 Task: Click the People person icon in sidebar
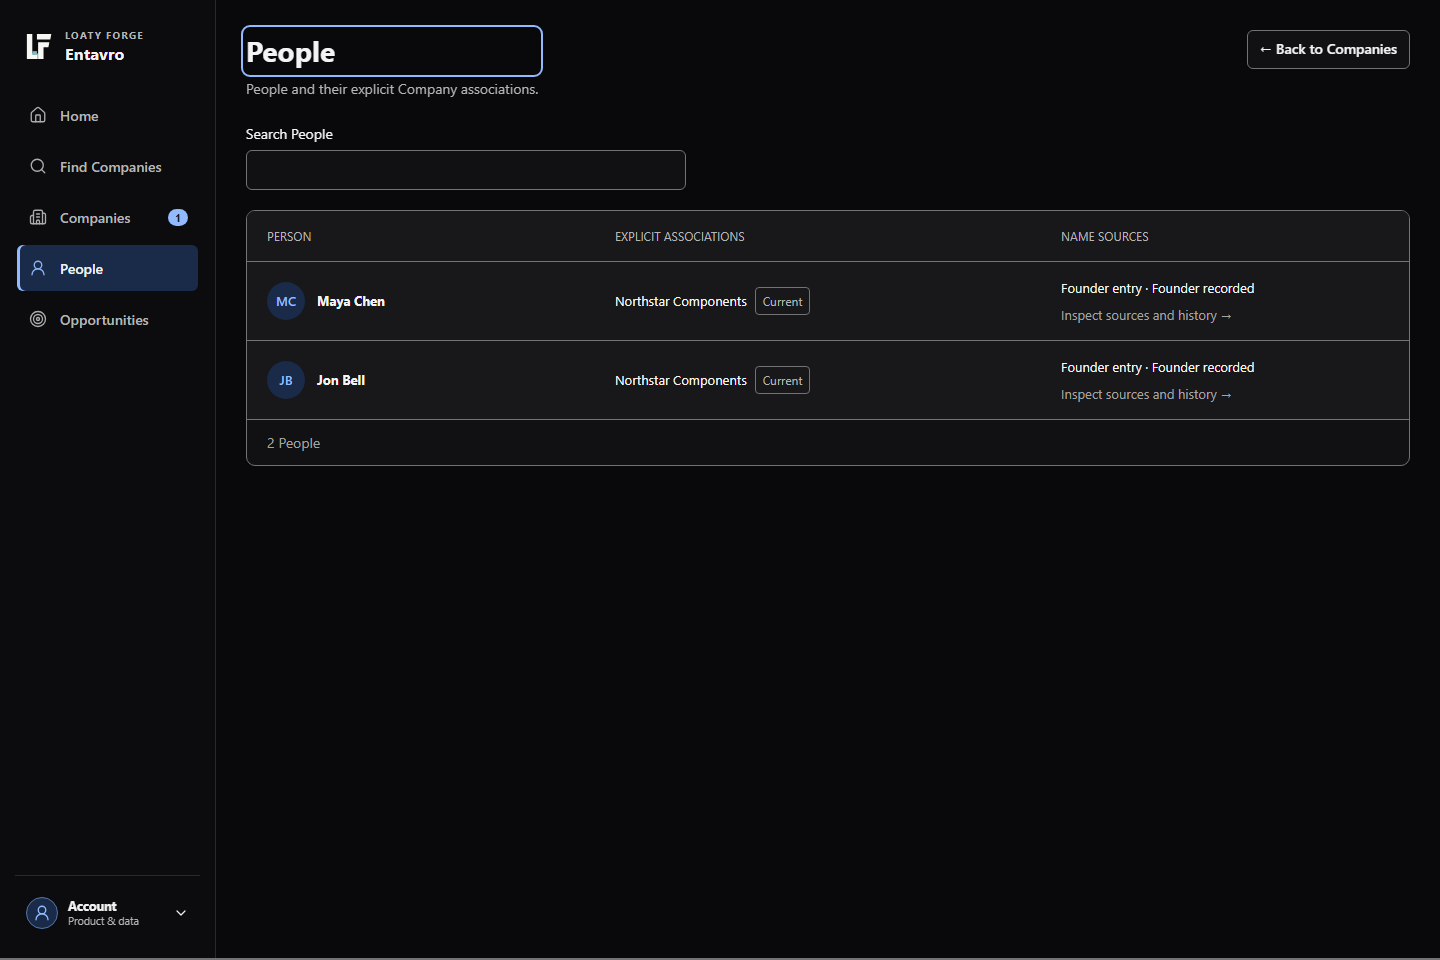click(x=38, y=268)
